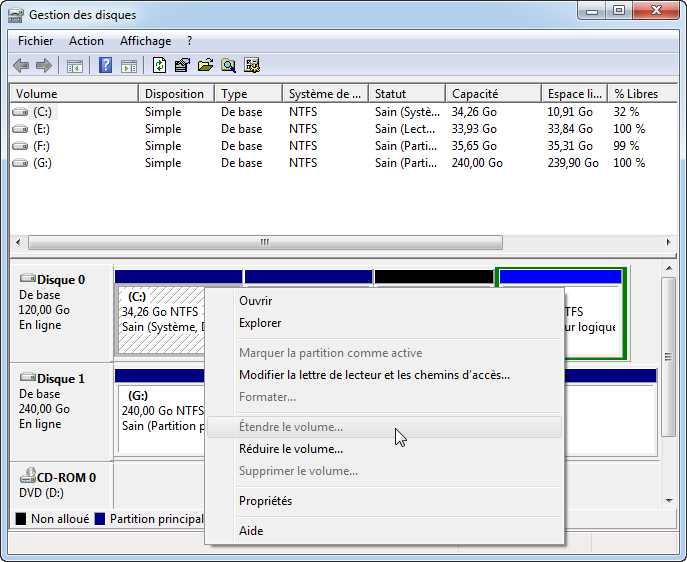Open the Fichier menu
The image size is (687, 562).
(x=35, y=41)
